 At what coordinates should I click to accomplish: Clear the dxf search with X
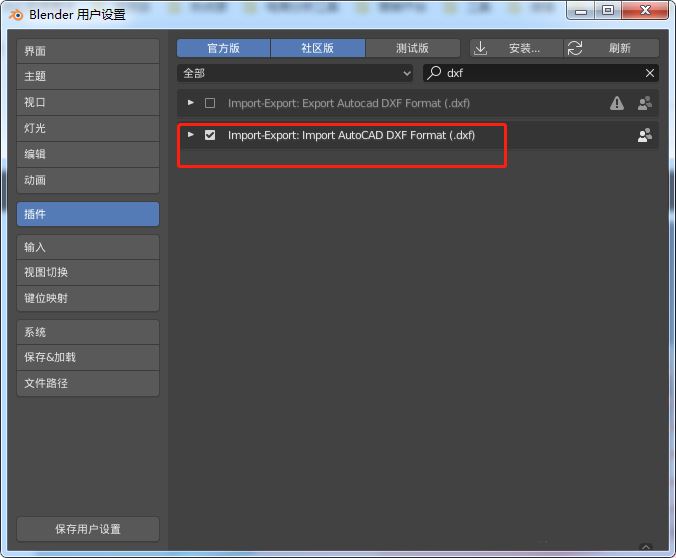click(650, 73)
